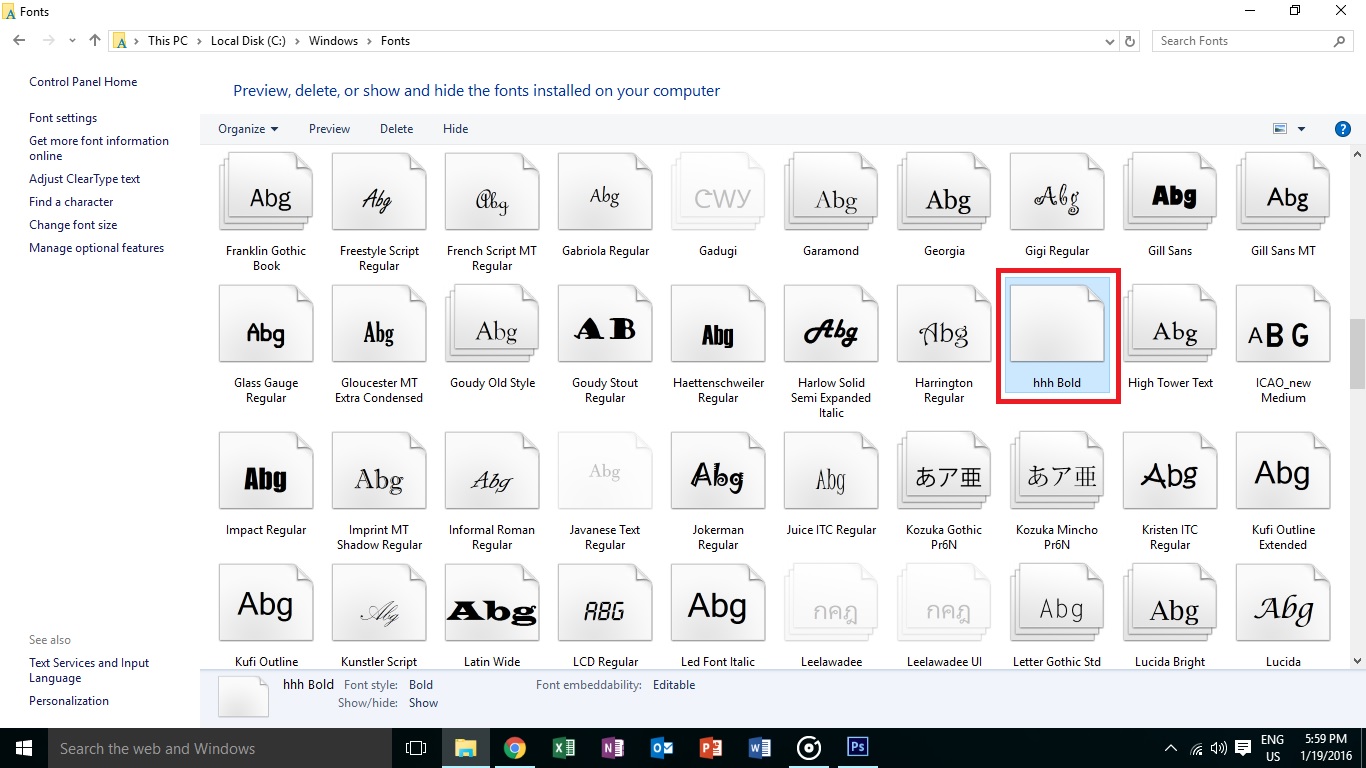Select the Jokerman Regular font icon
The height and width of the screenshot is (768, 1366).
click(x=718, y=478)
